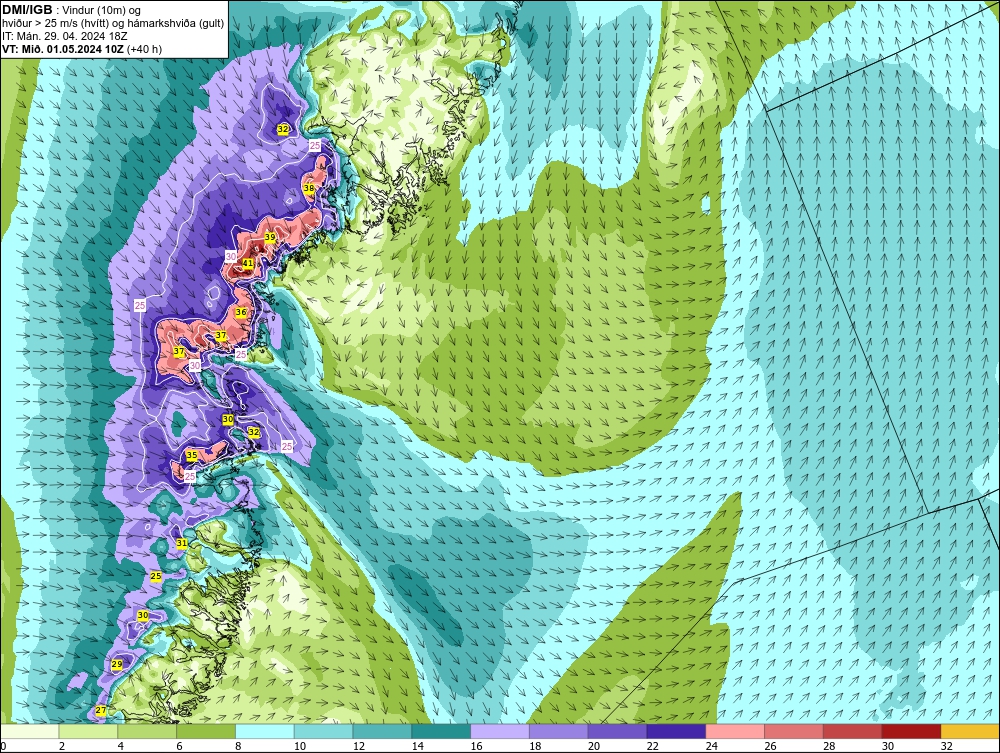Viewport: 1000px width, 753px height.
Task: Click the 16–18 m/s lavender legend swatch
Action: (500, 731)
